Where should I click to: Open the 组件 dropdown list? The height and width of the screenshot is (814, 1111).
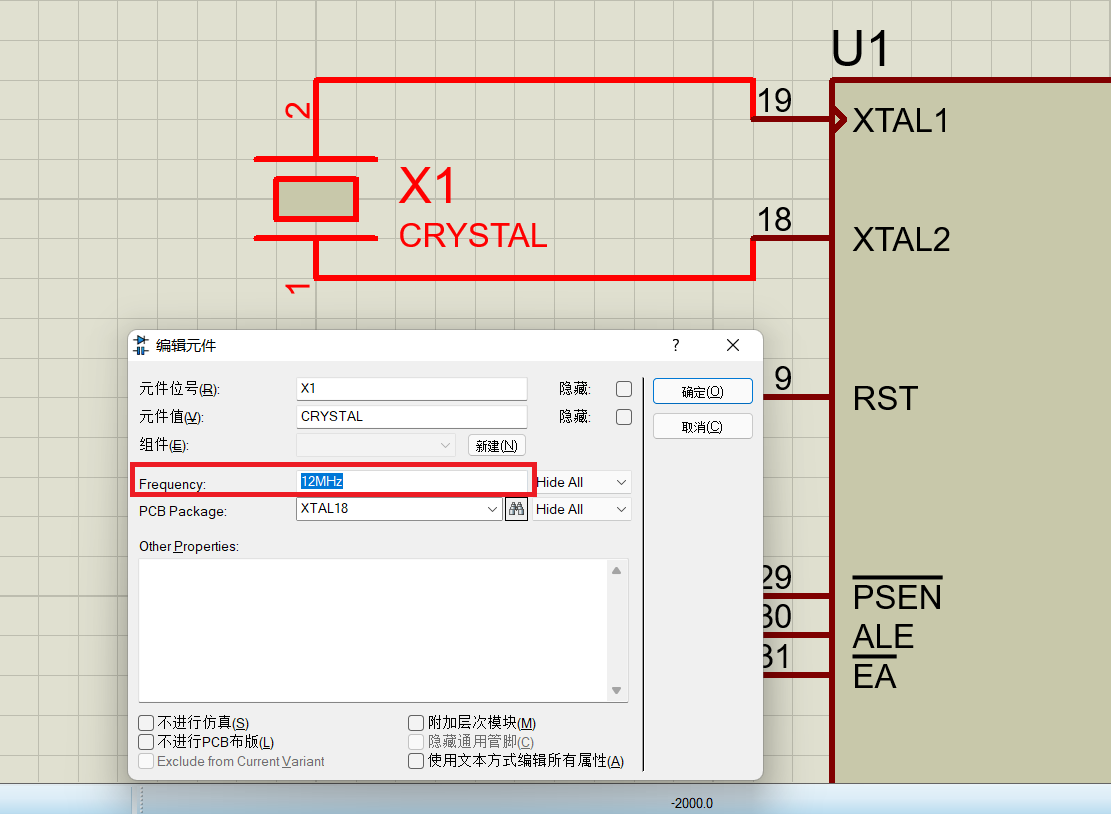(x=375, y=446)
